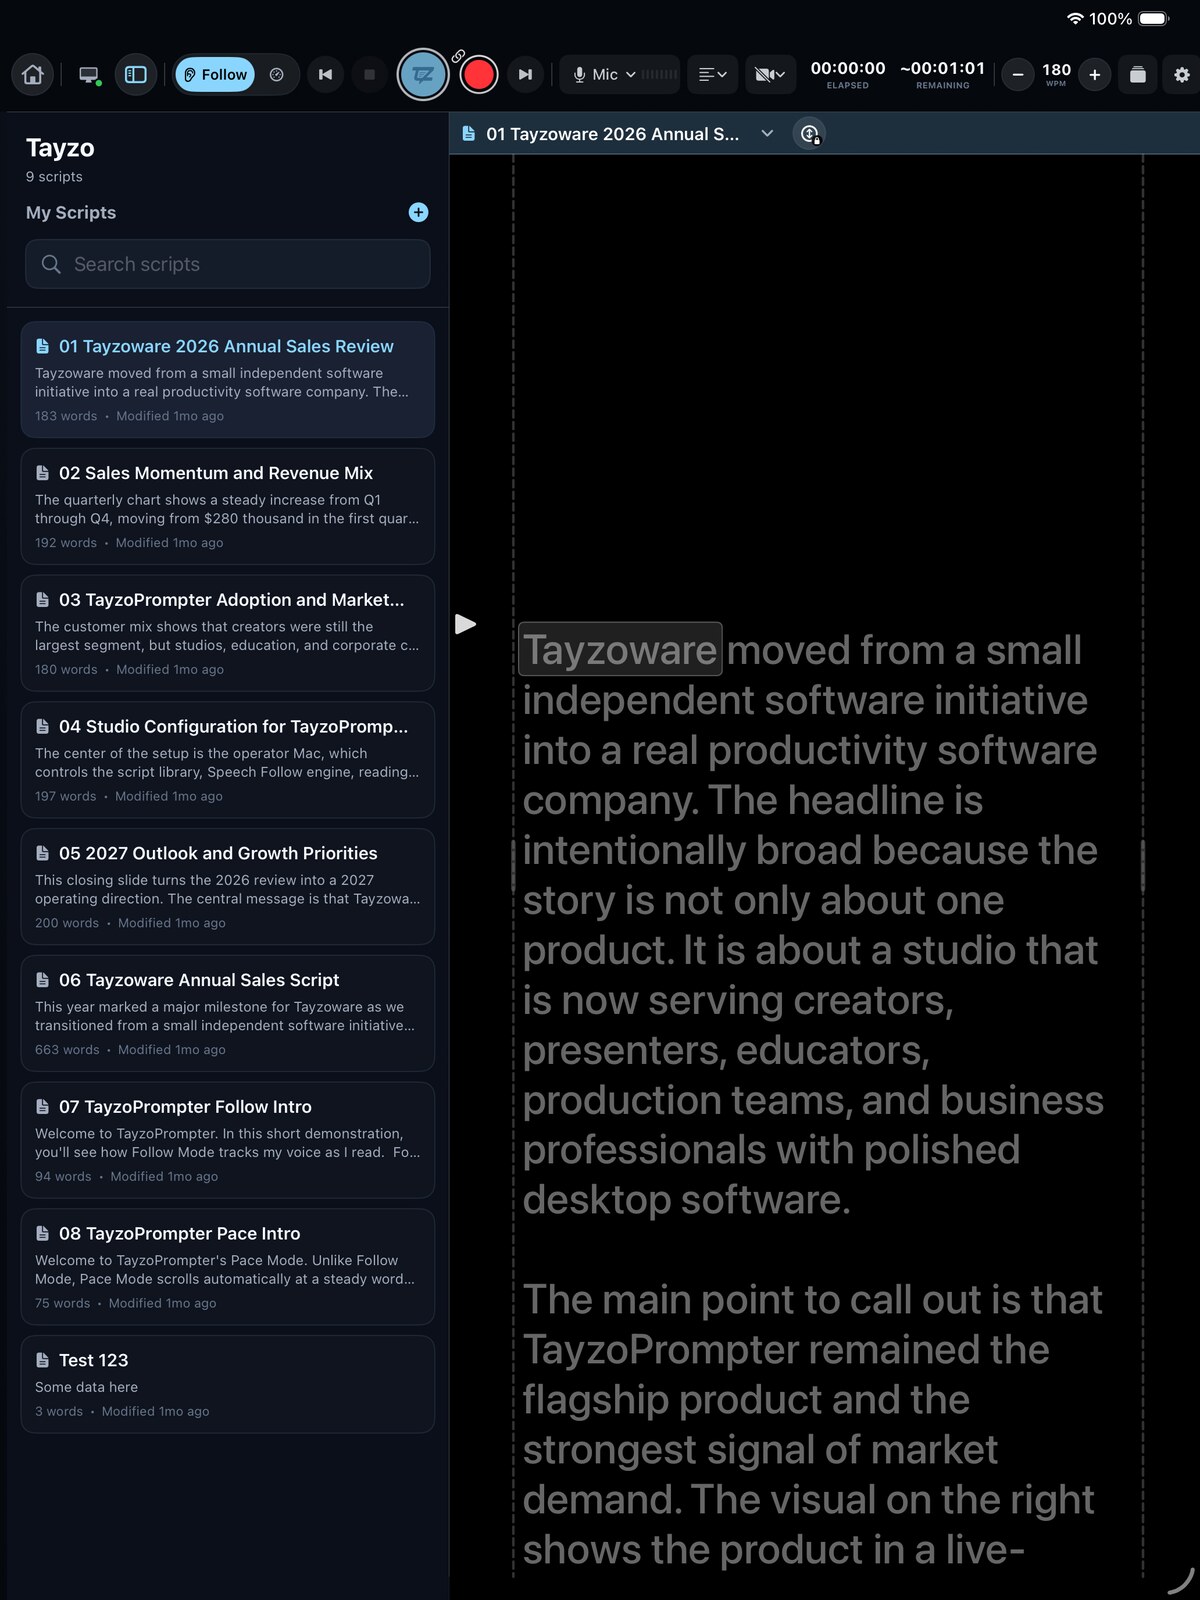Click the right margin guide handle

1143,866
